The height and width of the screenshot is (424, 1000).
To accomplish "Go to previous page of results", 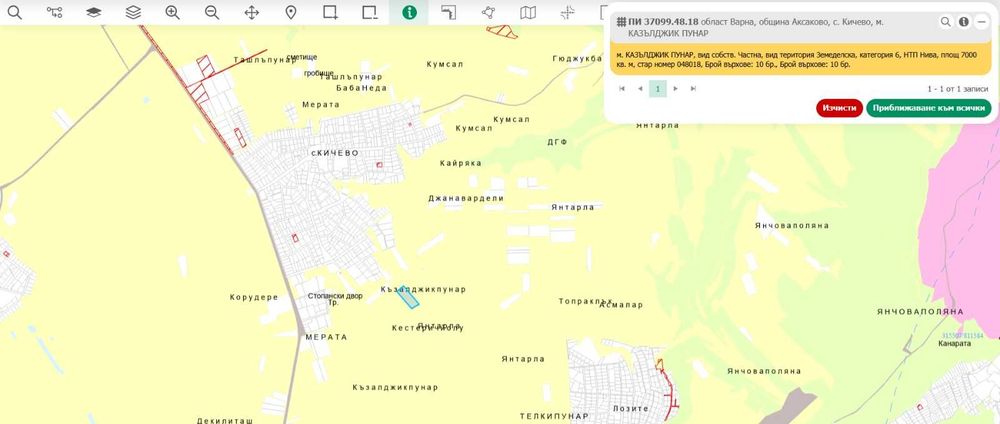I will (640, 89).
